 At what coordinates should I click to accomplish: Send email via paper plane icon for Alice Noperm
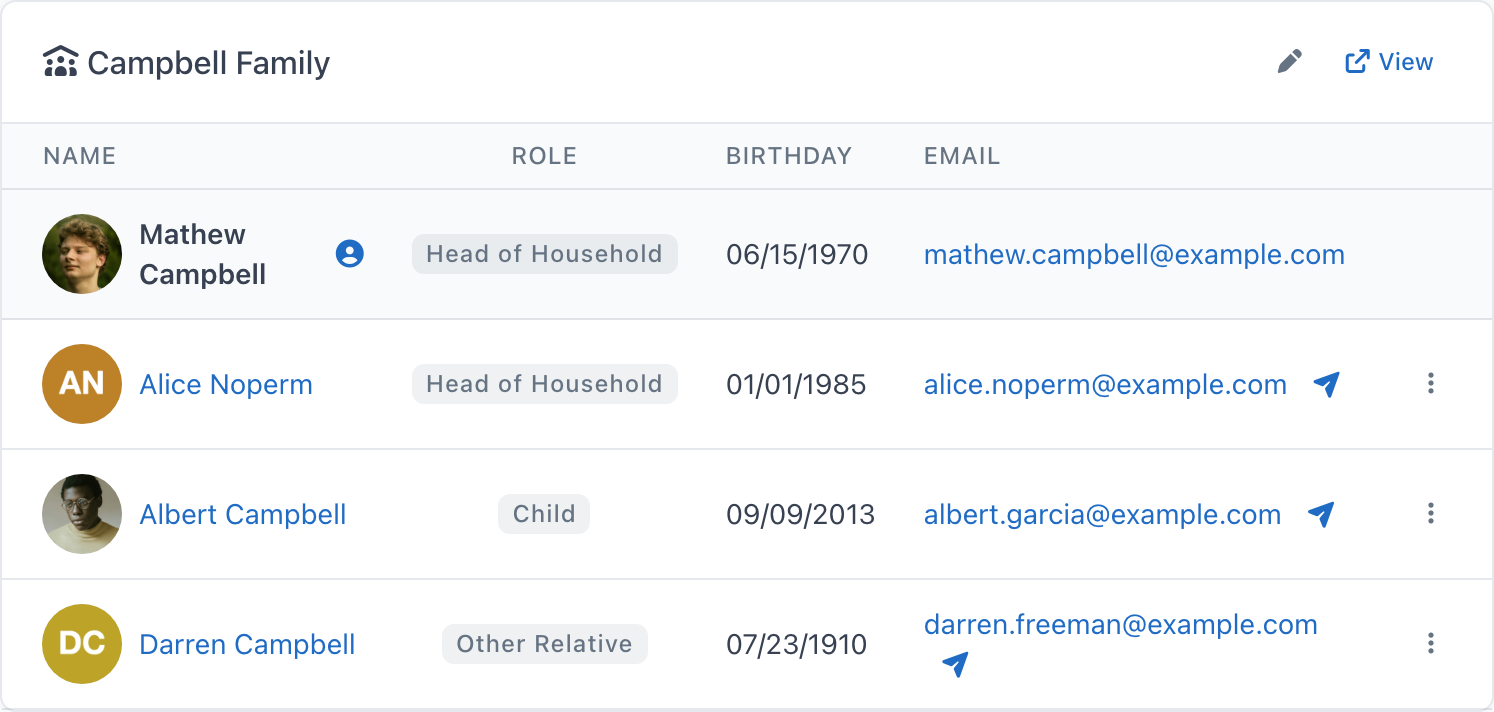click(1326, 384)
